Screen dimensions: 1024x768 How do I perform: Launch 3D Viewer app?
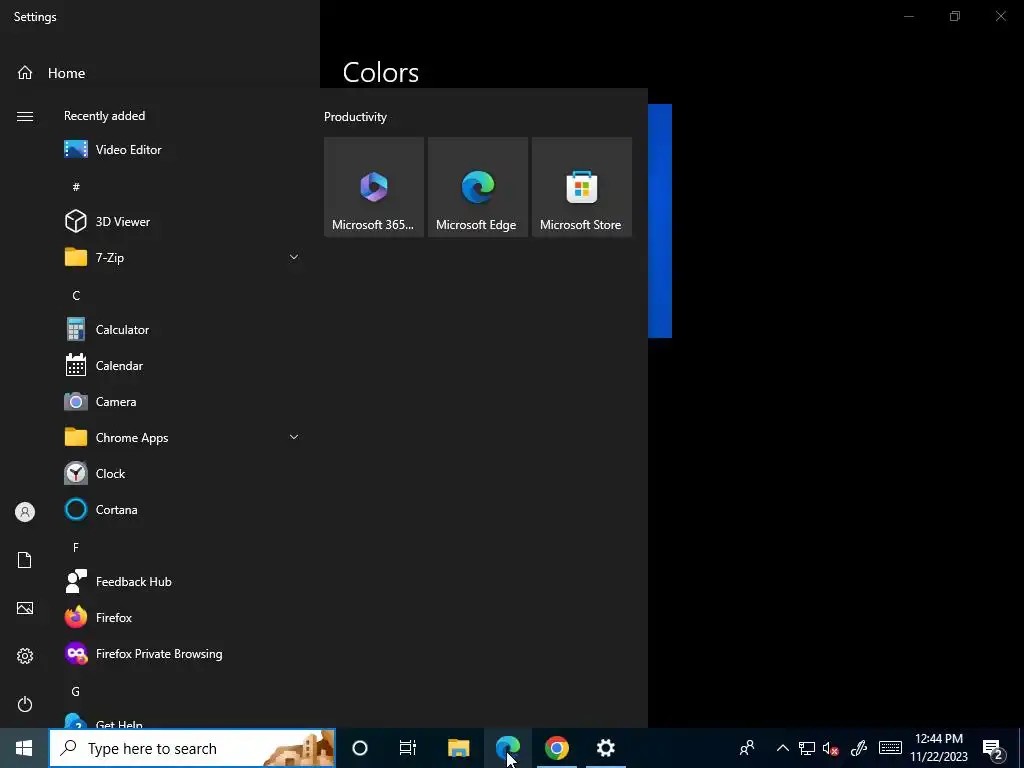point(180,221)
